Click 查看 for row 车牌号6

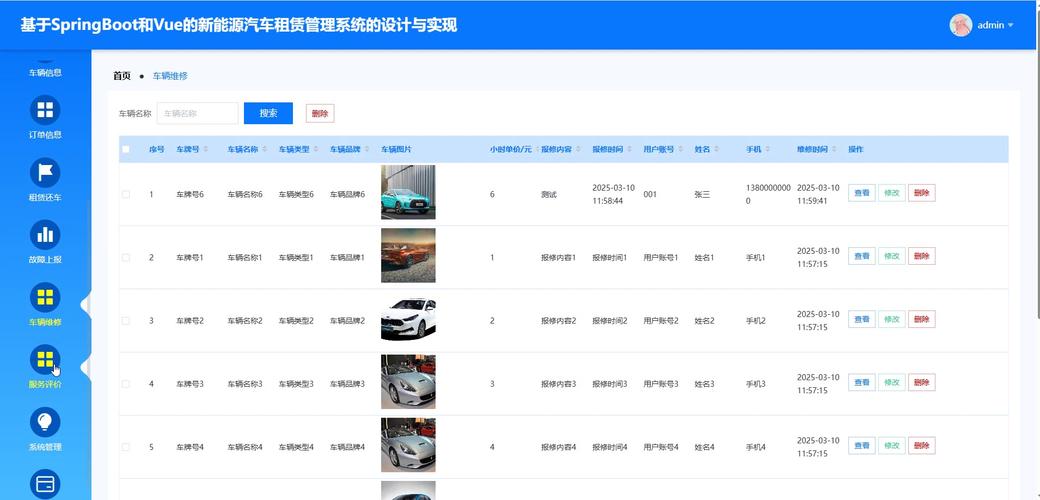coord(862,193)
